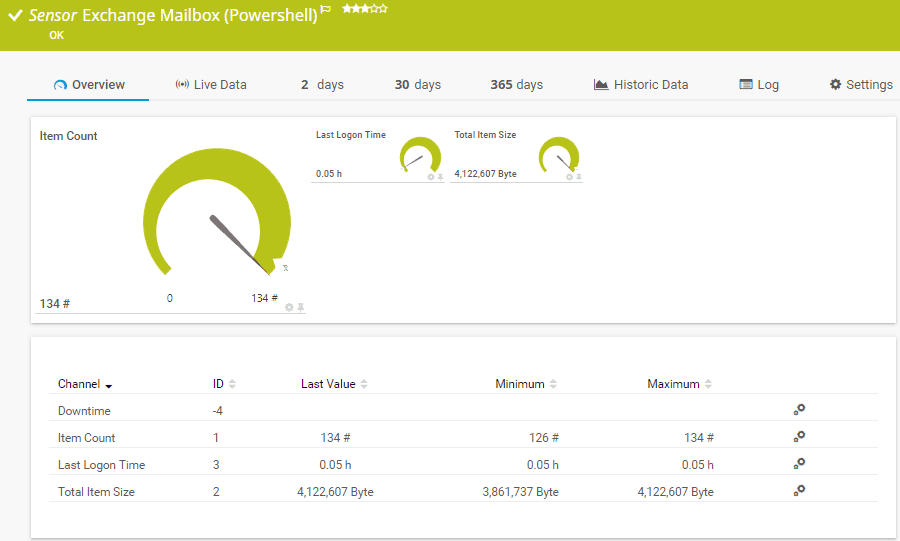900x541 pixels.
Task: Open channel settings for the Total Item Size row
Action: [x=798, y=491]
